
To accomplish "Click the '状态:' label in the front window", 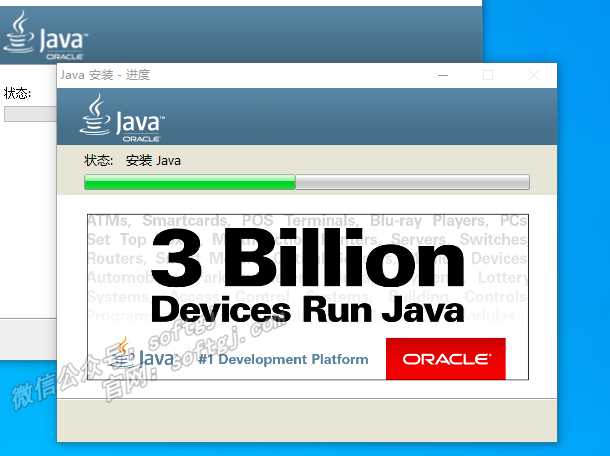I will pyautogui.click(x=98, y=161).
